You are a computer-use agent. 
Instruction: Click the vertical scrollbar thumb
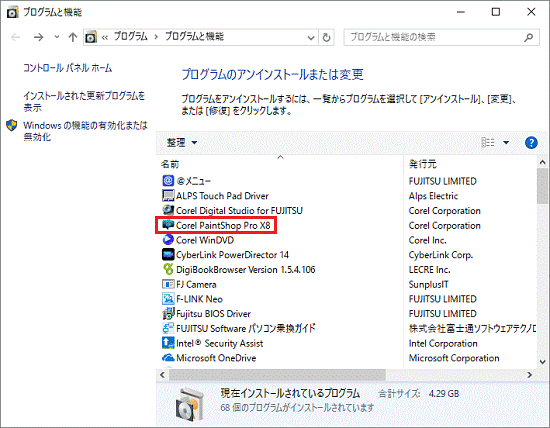tap(542, 186)
